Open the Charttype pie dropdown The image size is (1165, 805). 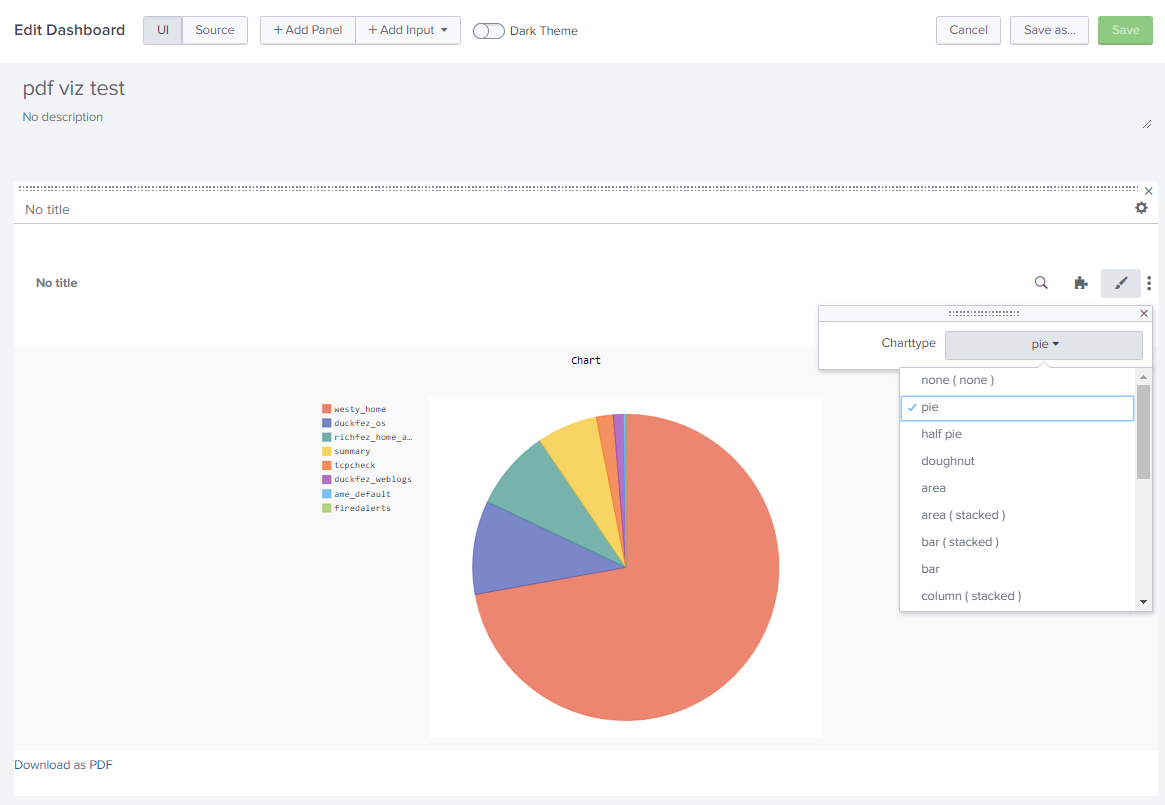click(x=1044, y=344)
